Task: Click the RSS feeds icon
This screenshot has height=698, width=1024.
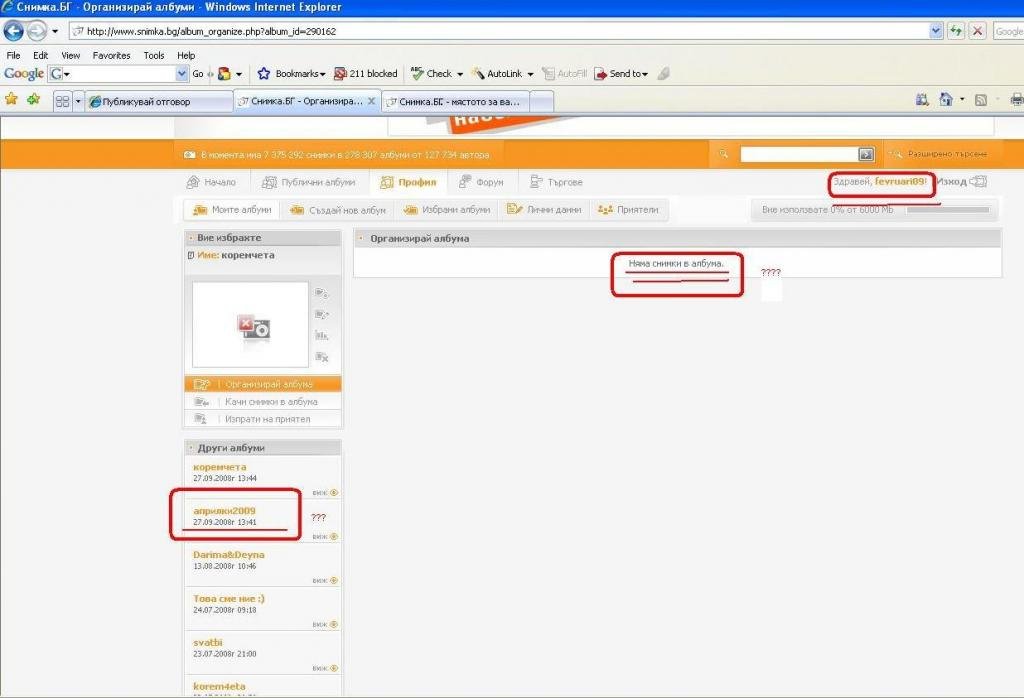Action: tap(981, 100)
